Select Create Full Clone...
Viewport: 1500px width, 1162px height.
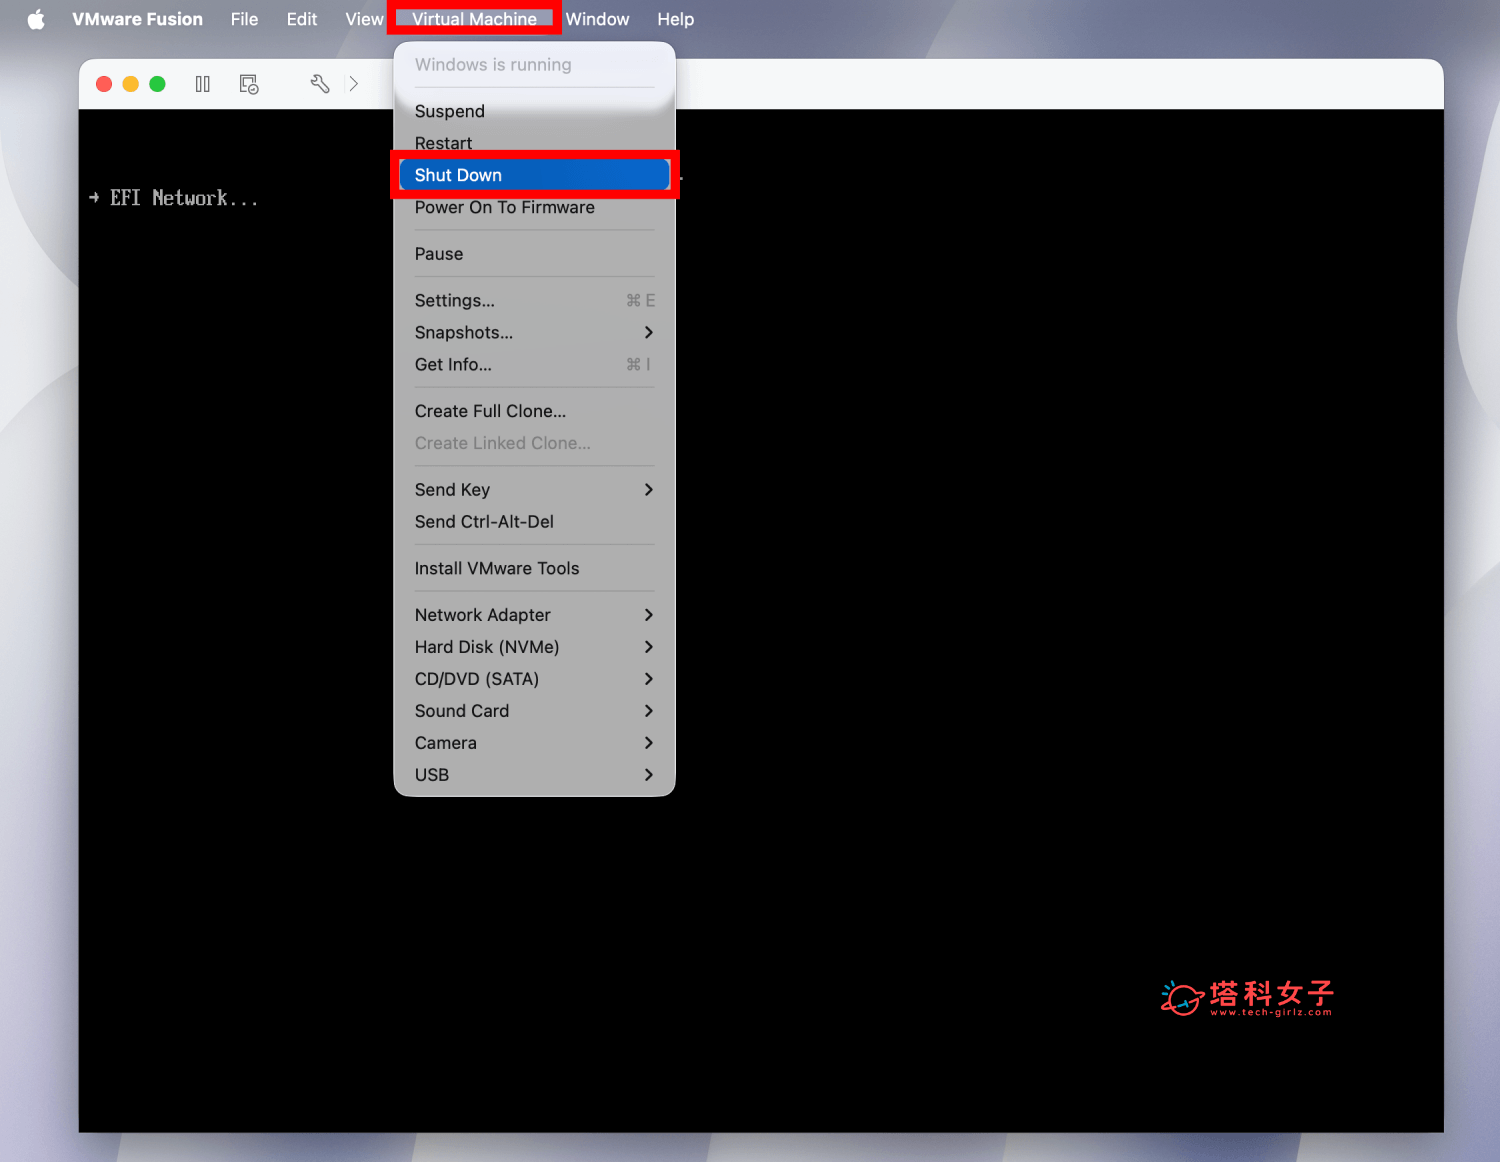coord(534,411)
